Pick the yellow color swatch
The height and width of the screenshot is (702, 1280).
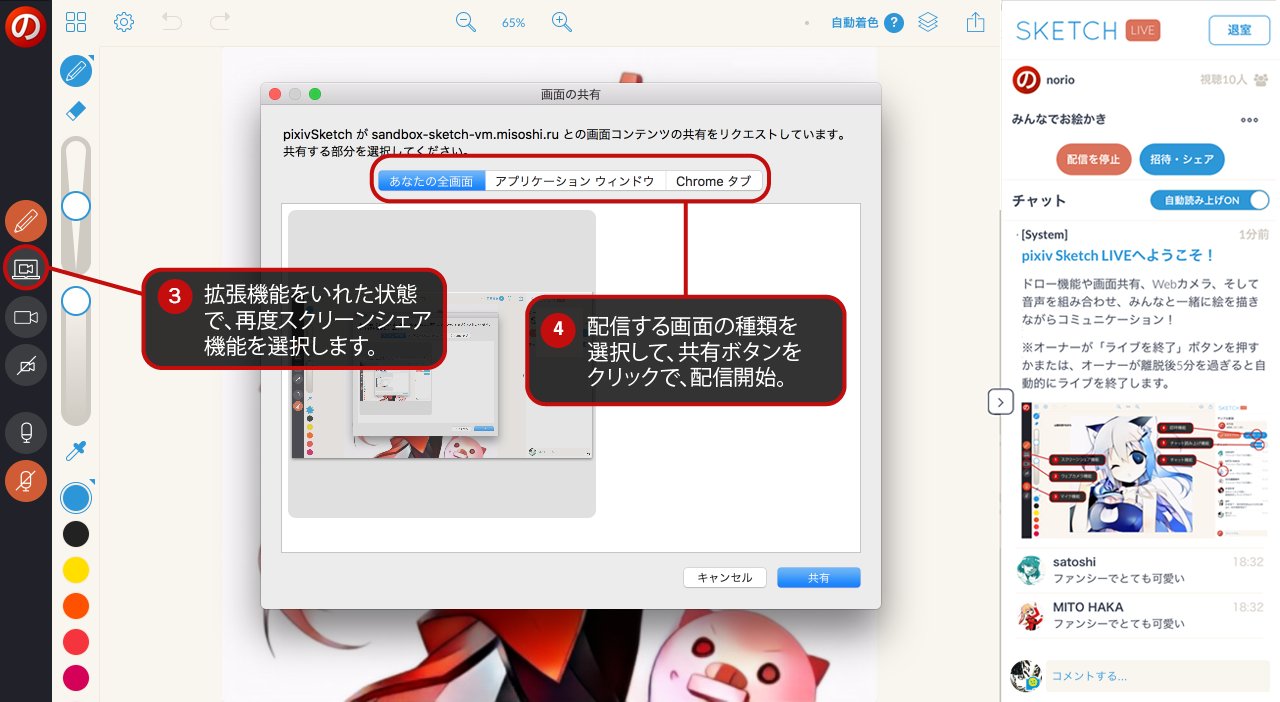coord(76,570)
